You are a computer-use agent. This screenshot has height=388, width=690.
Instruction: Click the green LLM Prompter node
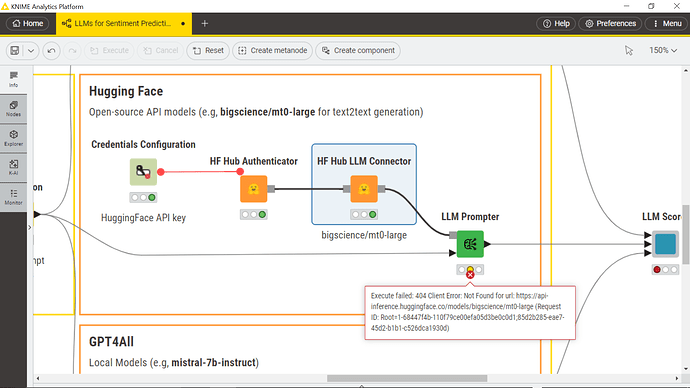point(470,244)
